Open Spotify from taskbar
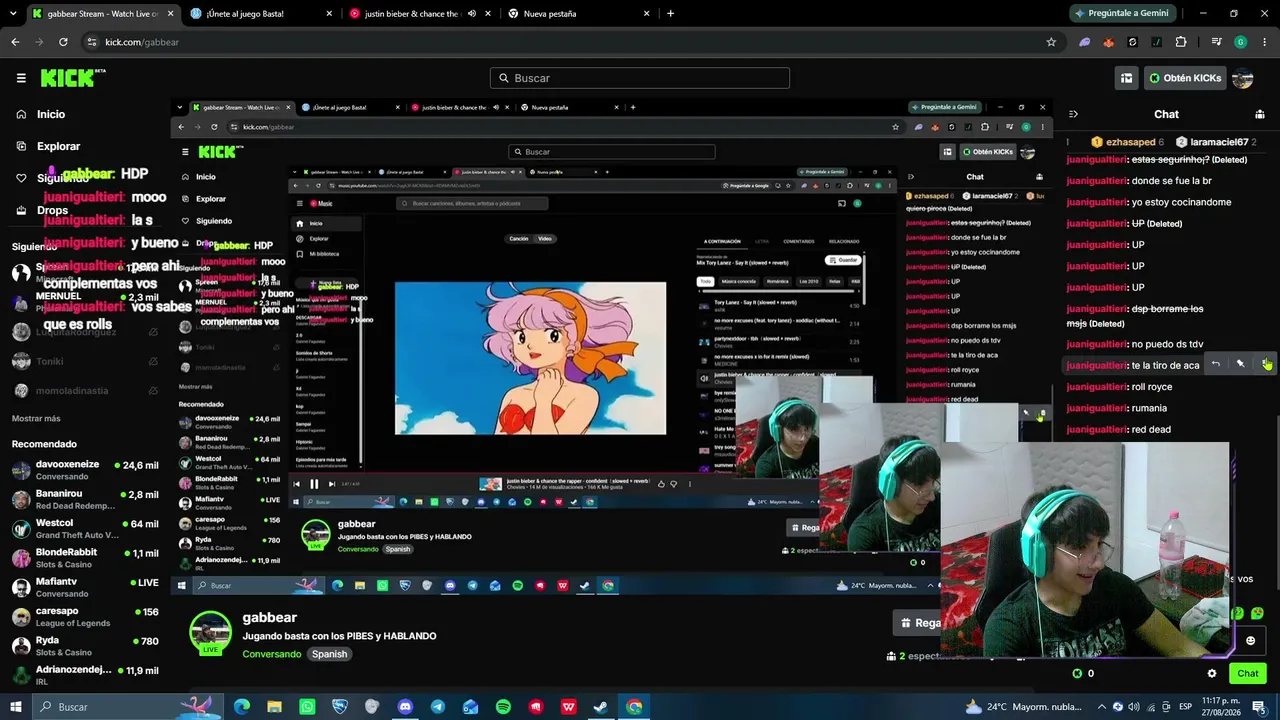 coord(503,707)
